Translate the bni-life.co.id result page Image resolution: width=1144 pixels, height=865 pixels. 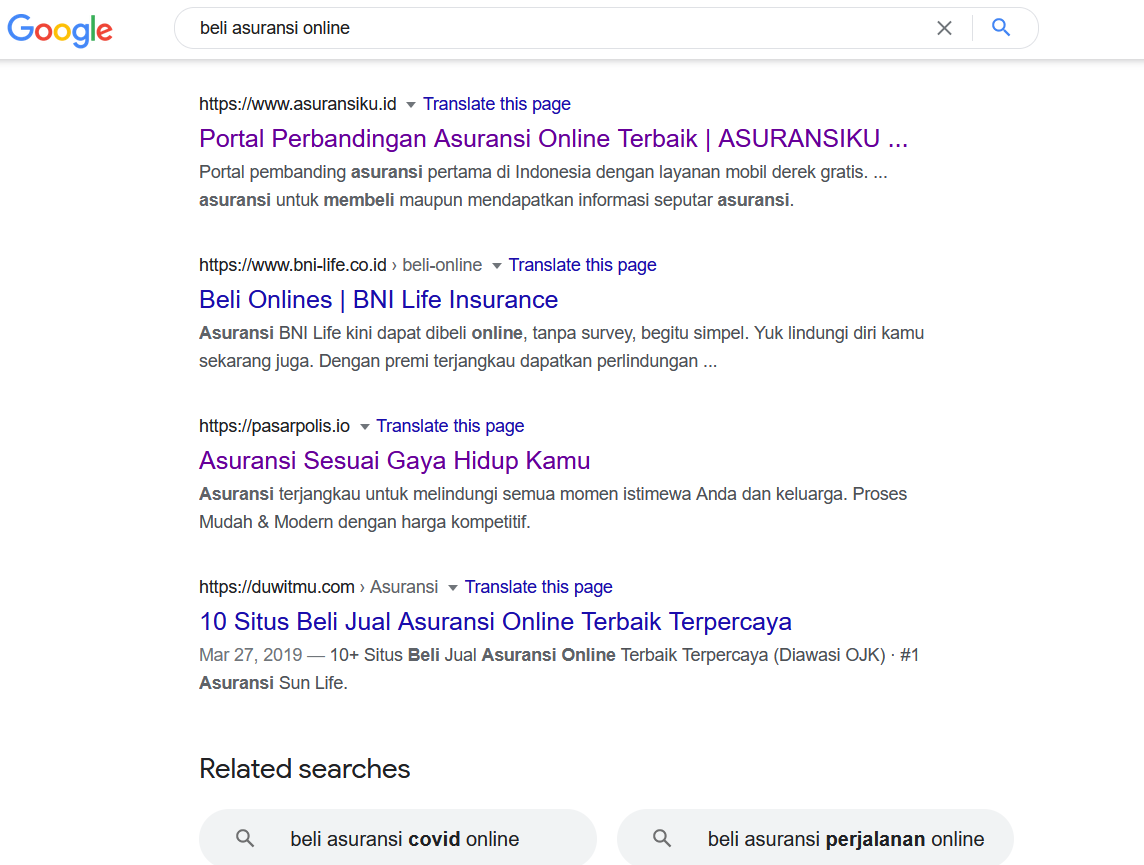click(582, 265)
